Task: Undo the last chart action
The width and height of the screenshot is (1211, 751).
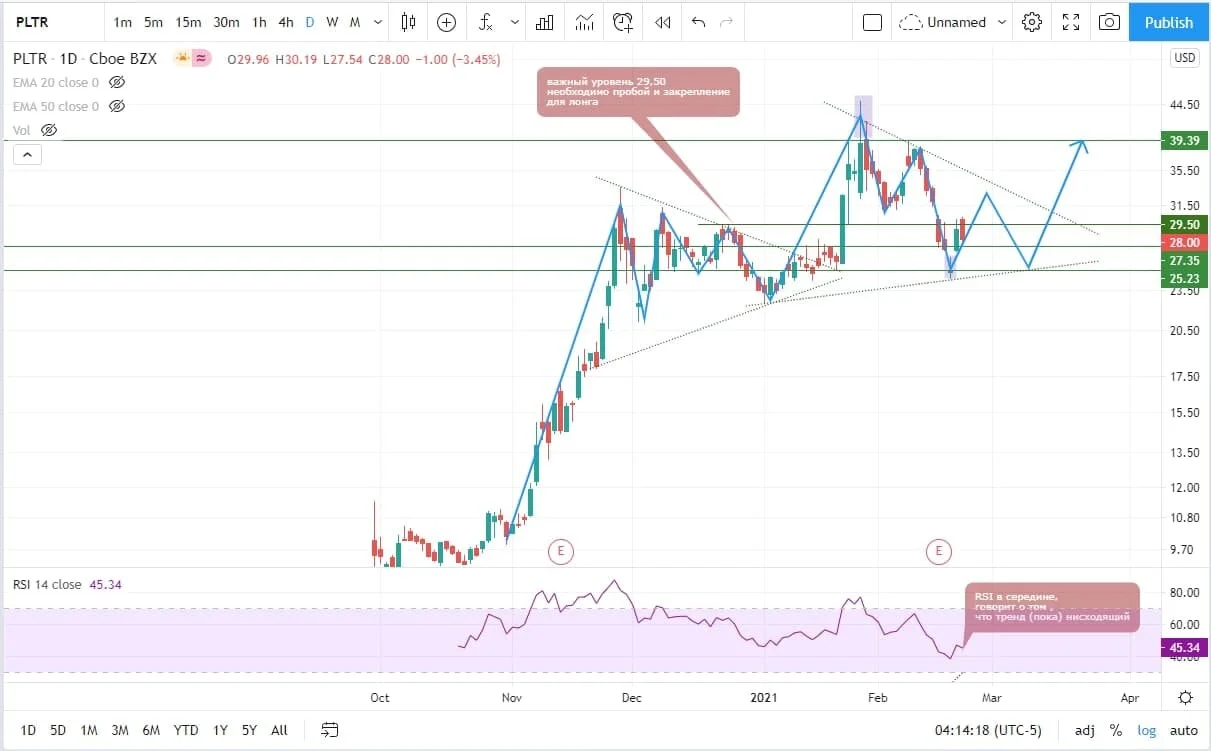Action: [x=698, y=22]
